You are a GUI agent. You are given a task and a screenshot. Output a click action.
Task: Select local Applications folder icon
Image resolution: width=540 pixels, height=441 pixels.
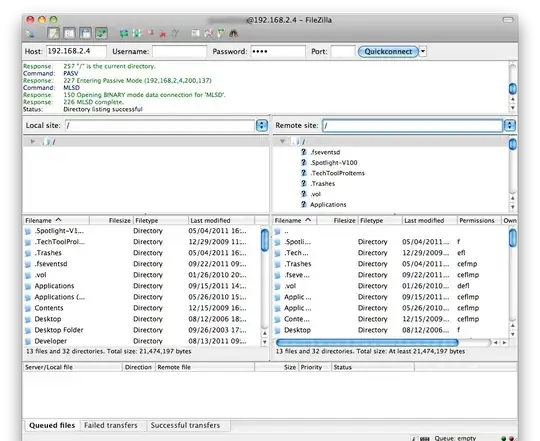click(x=28, y=286)
